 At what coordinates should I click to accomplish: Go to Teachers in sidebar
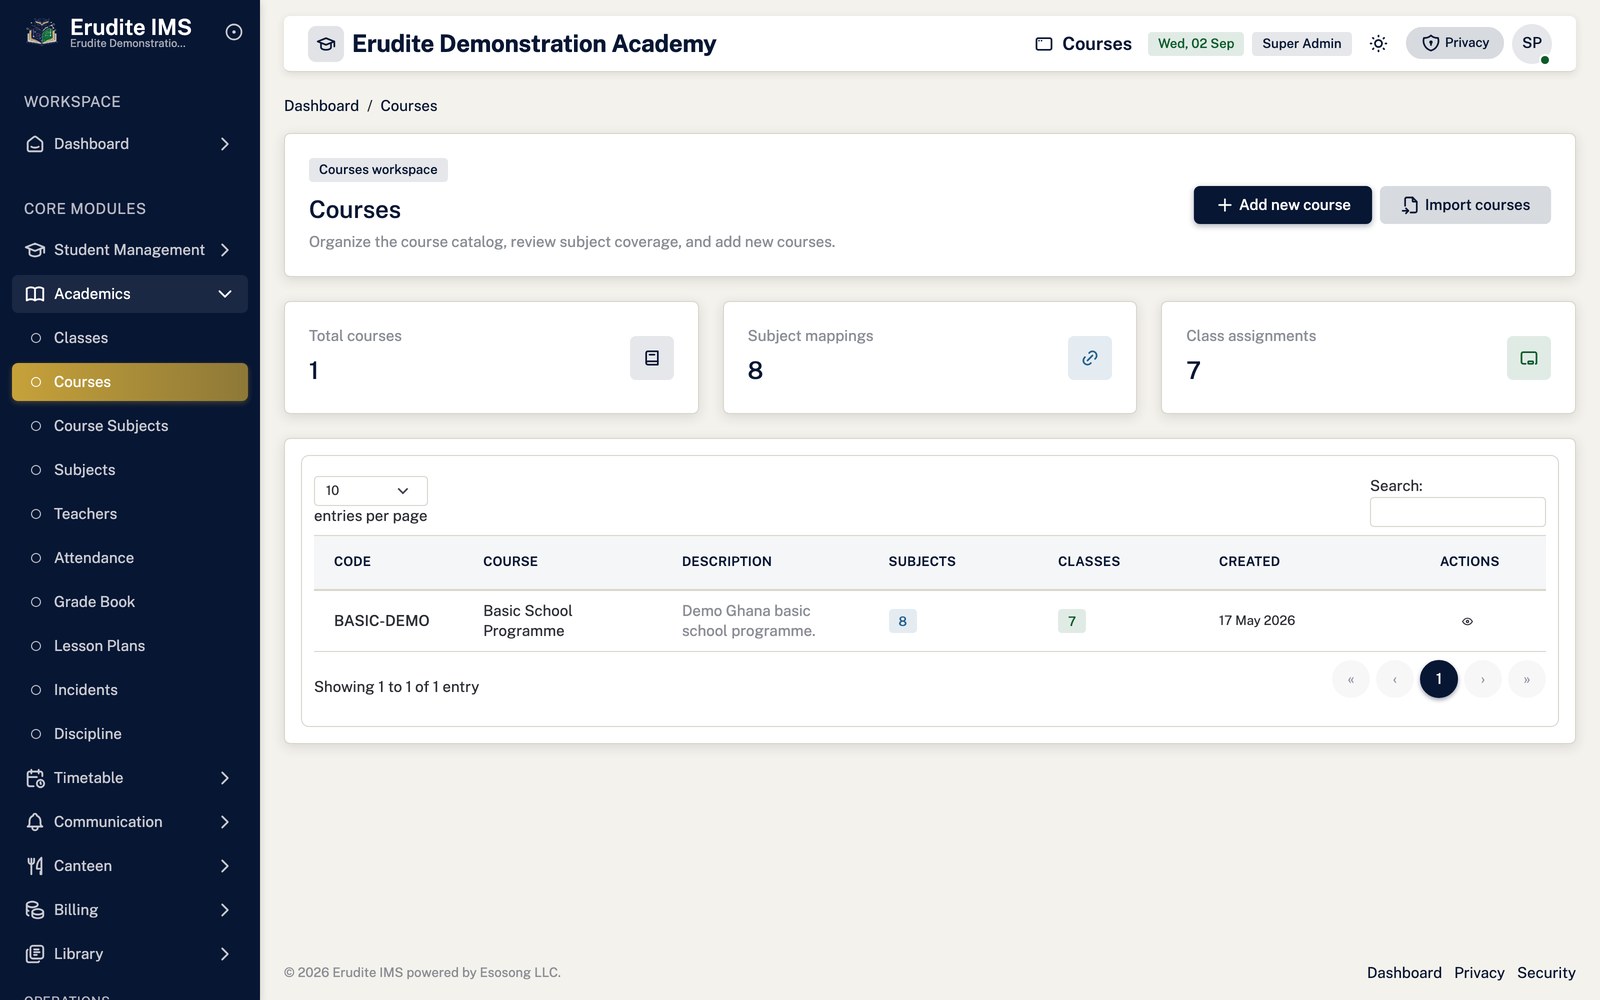pos(130,514)
